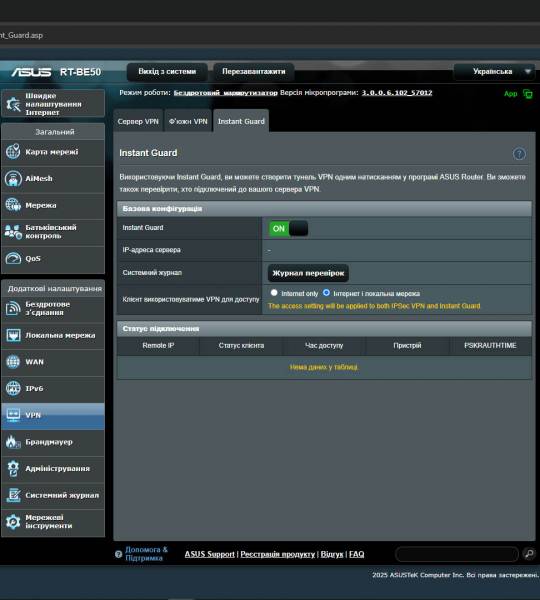Click the Базова конфігурація section header
This screenshot has width=540, height=600.
pyautogui.click(x=324, y=209)
